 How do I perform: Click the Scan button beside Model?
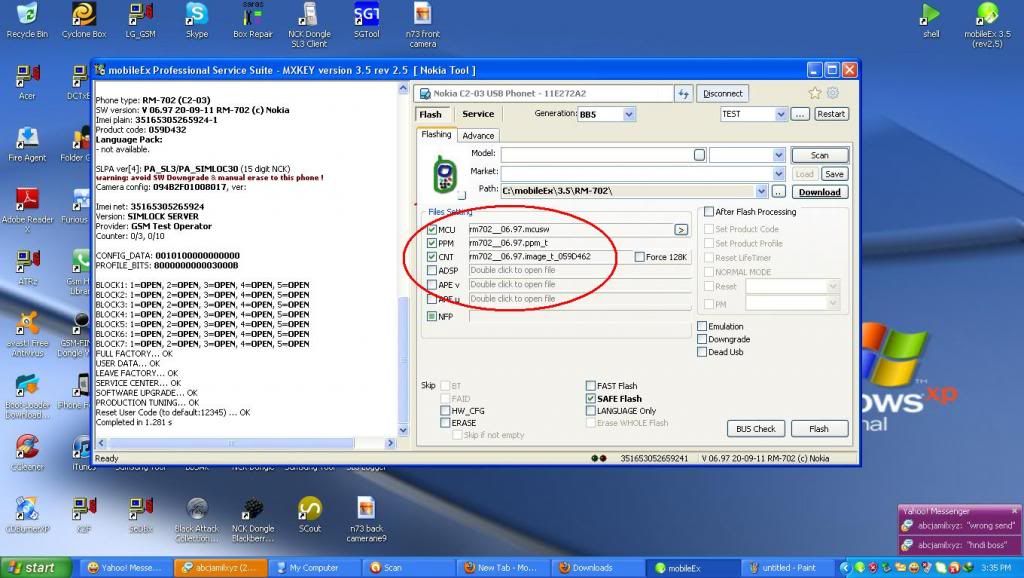point(820,155)
